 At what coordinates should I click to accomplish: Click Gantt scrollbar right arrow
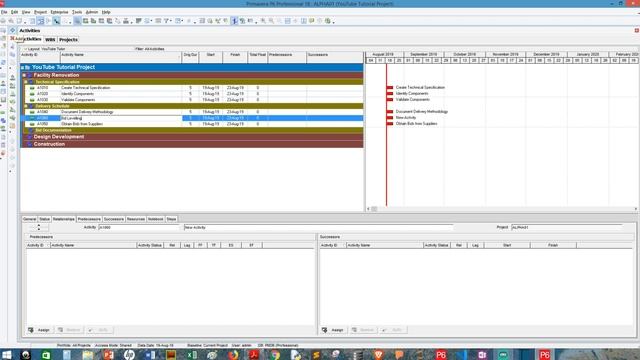pos(636,209)
